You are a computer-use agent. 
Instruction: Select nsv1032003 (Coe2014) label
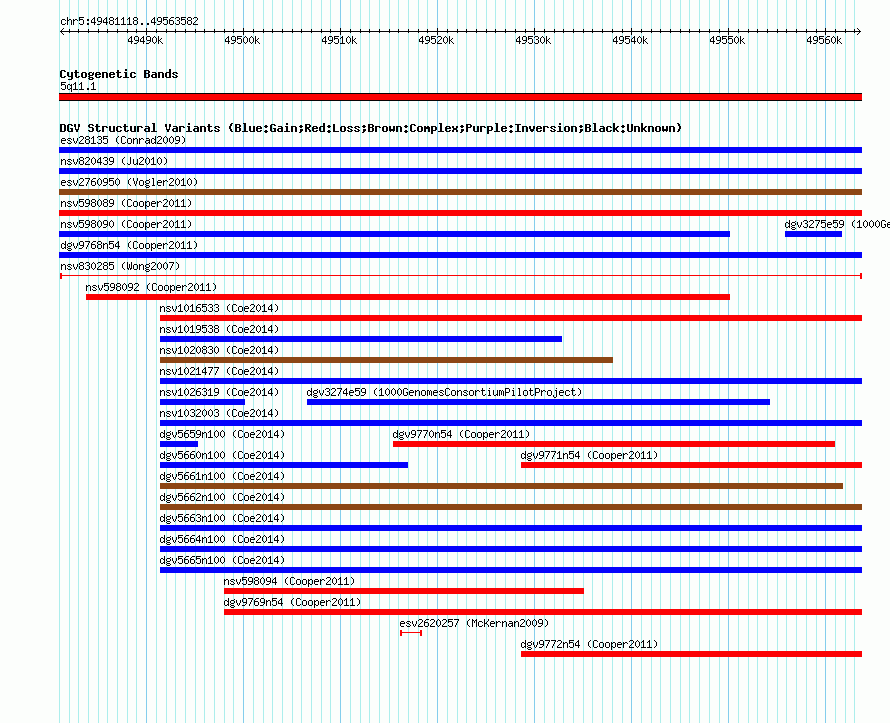pyautogui.click(x=219, y=413)
